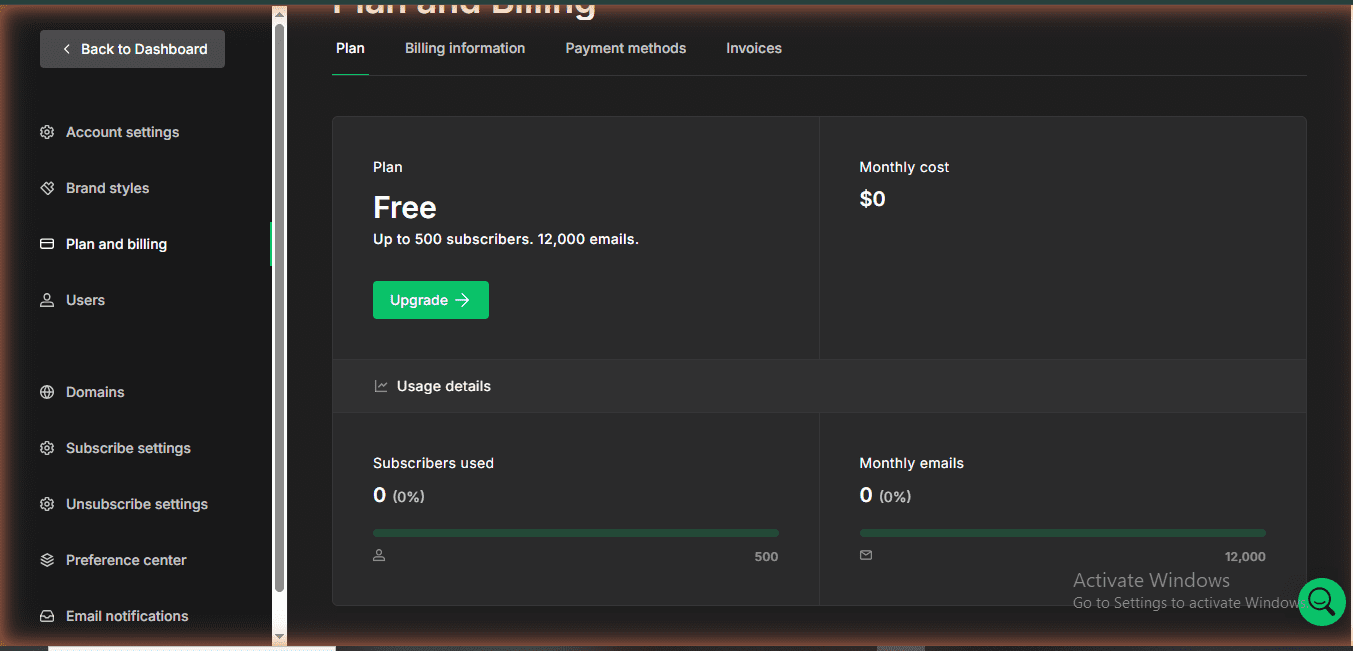Click the Usage details chart icon
The image size is (1353, 651).
click(381, 386)
